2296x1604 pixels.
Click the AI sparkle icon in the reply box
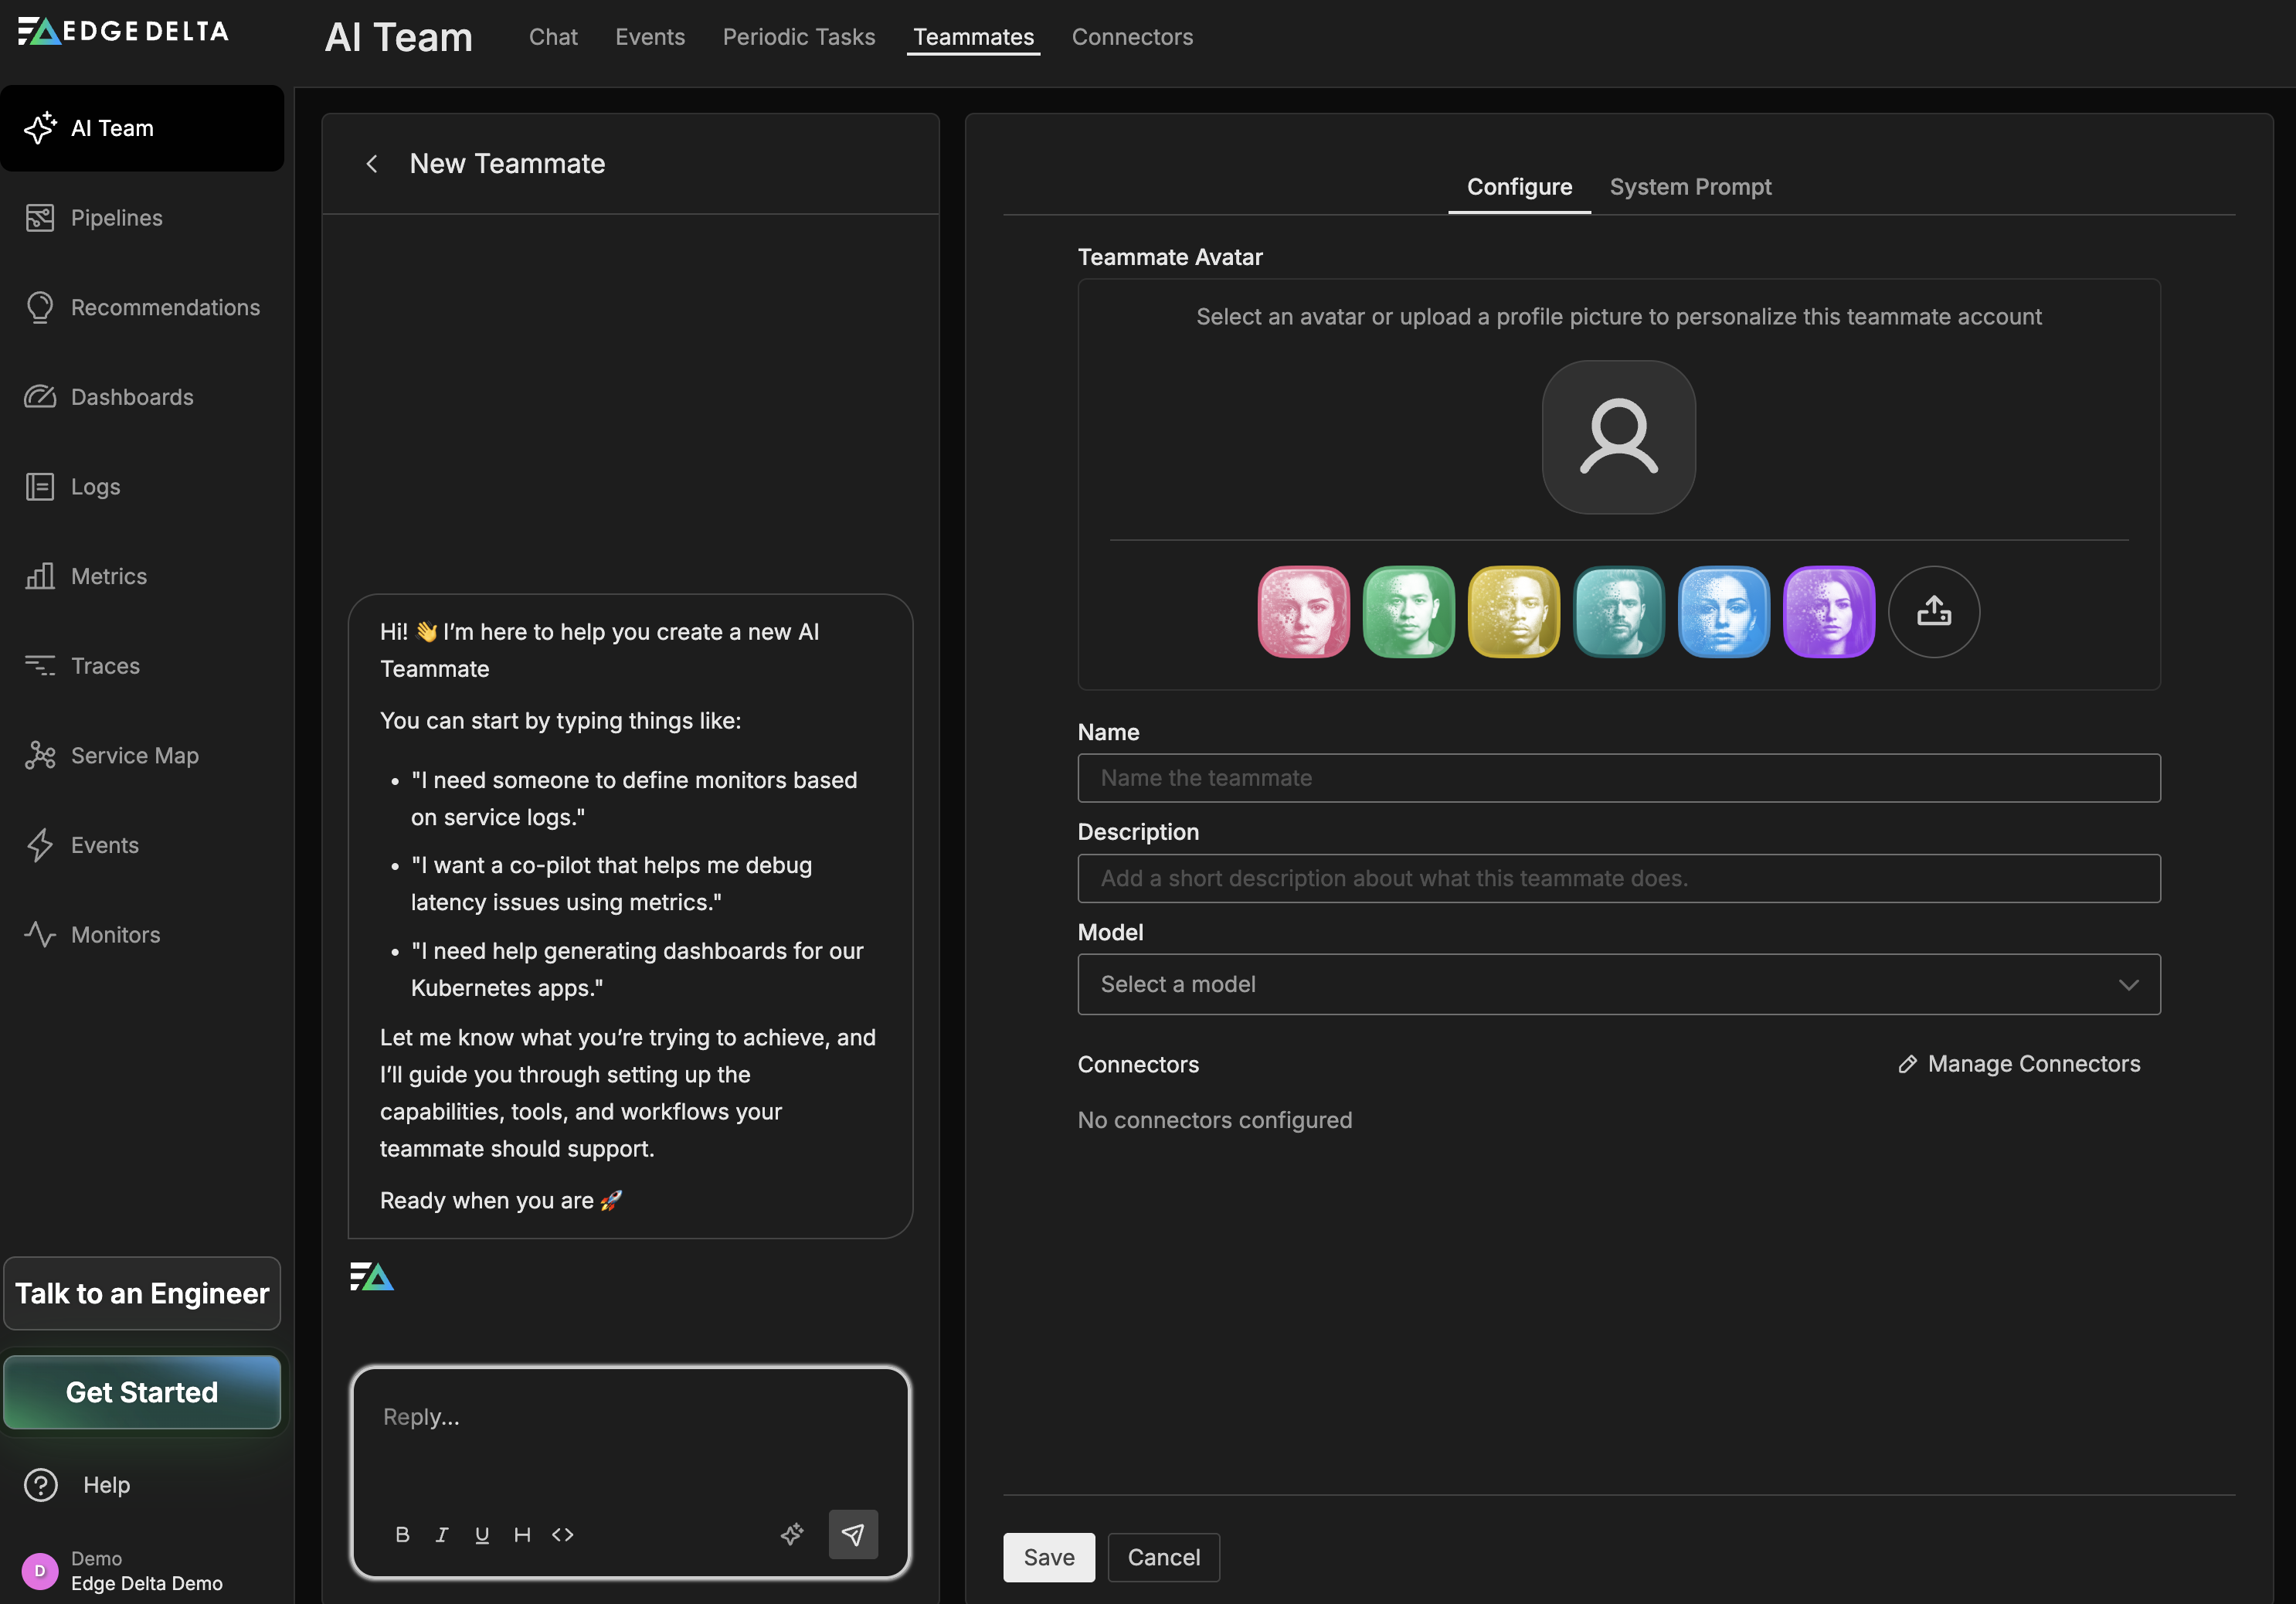tap(793, 1534)
